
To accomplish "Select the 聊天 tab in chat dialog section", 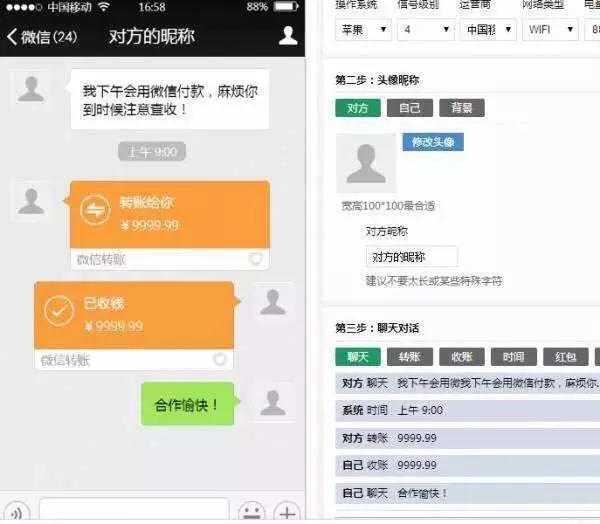I will click(358, 357).
